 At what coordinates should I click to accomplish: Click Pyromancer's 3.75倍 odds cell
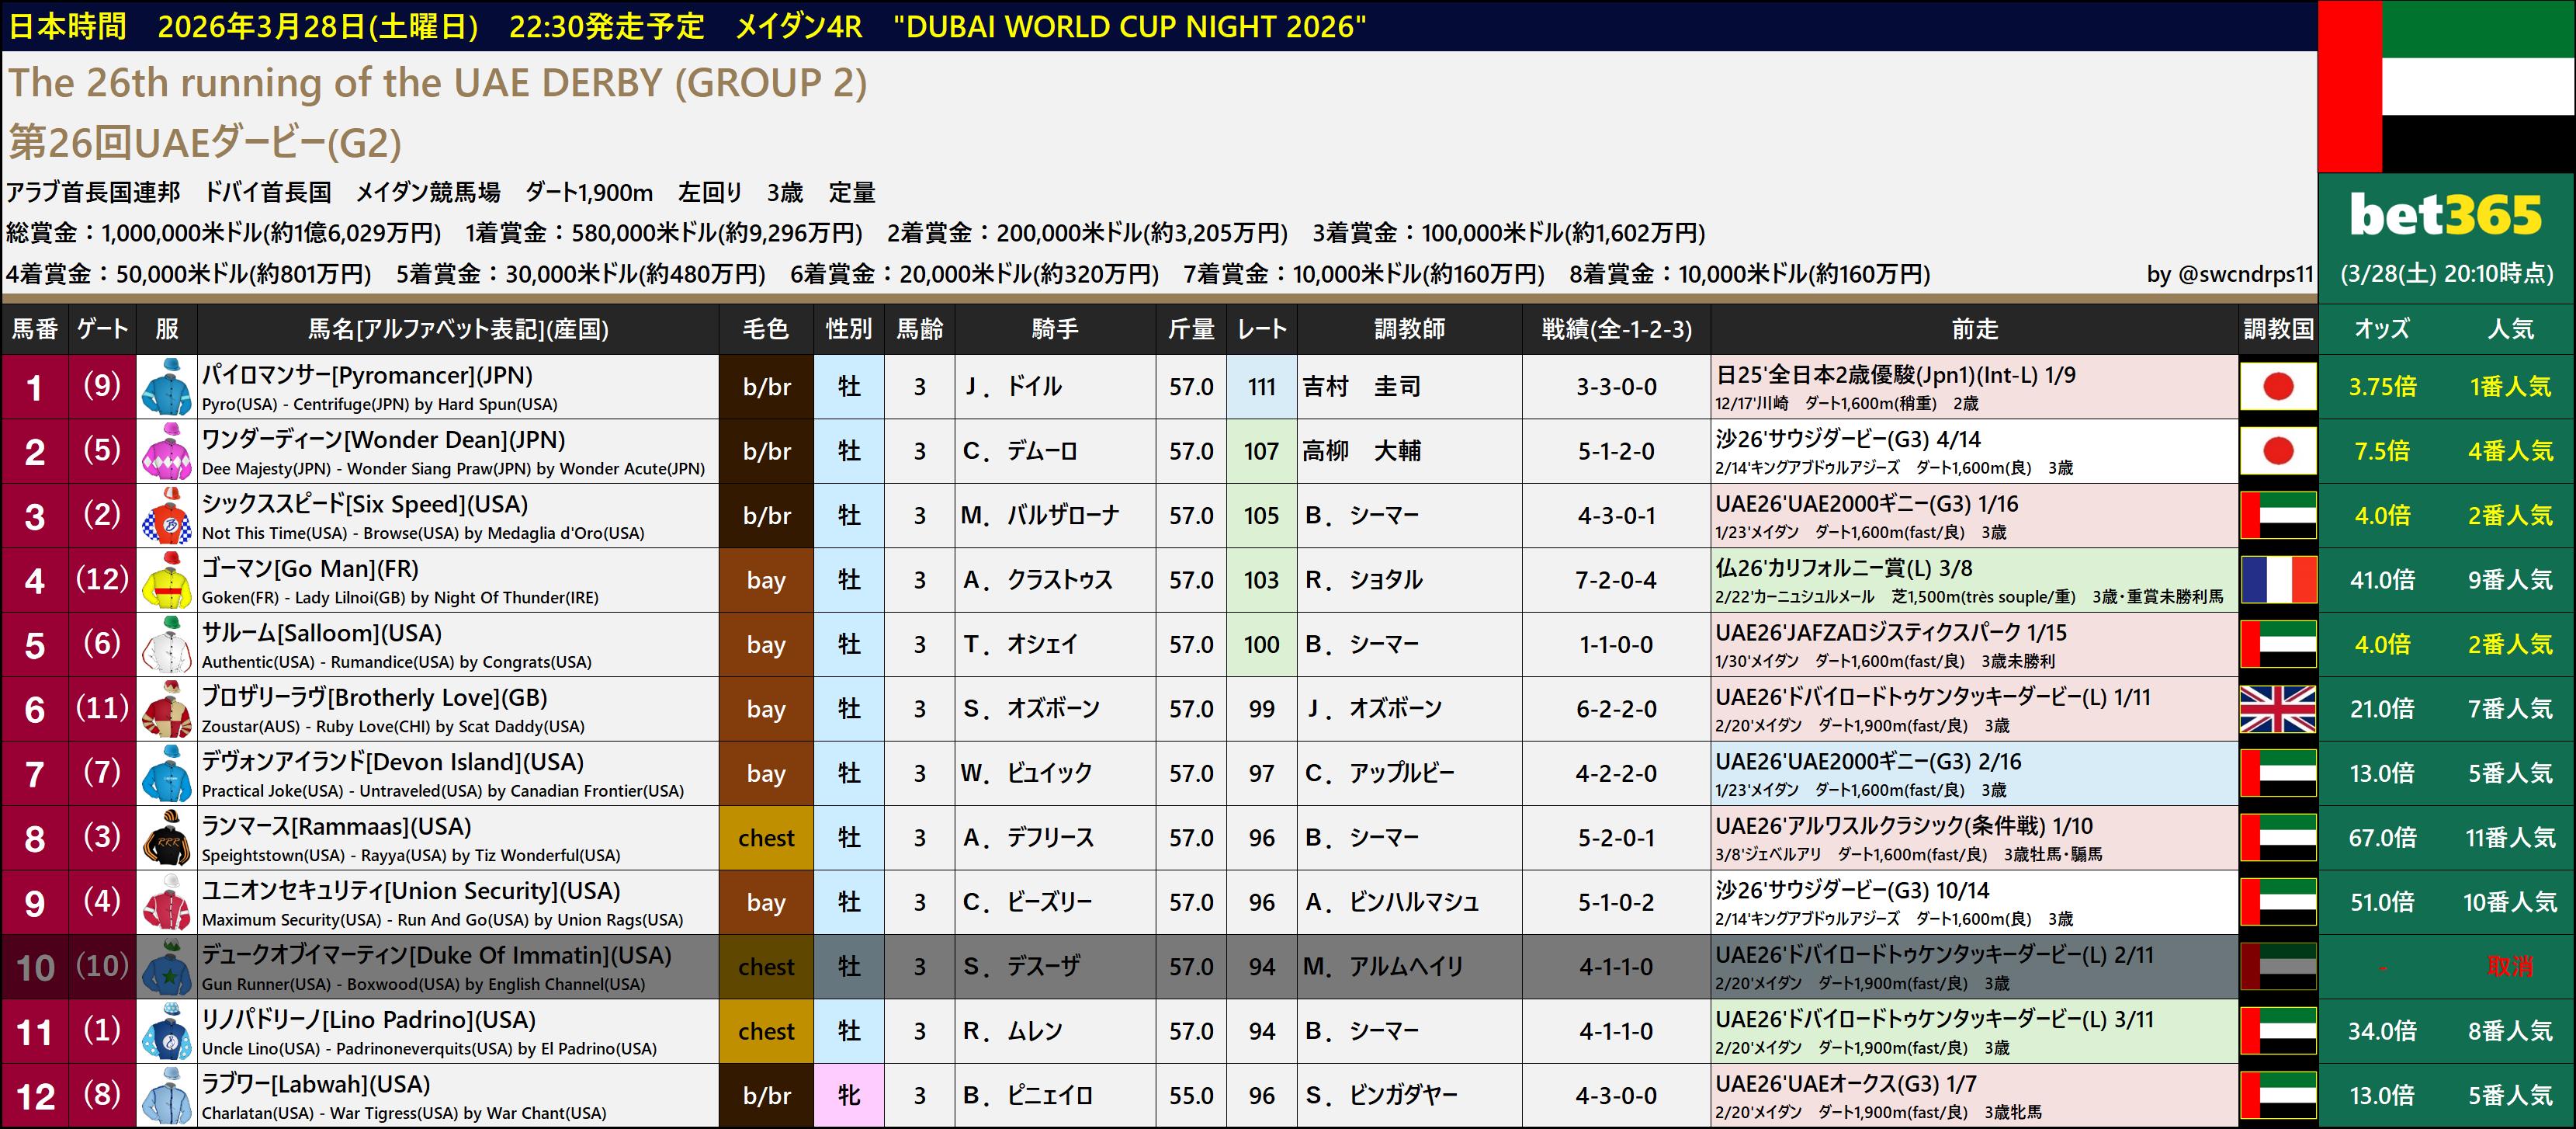pyautogui.click(x=2381, y=387)
